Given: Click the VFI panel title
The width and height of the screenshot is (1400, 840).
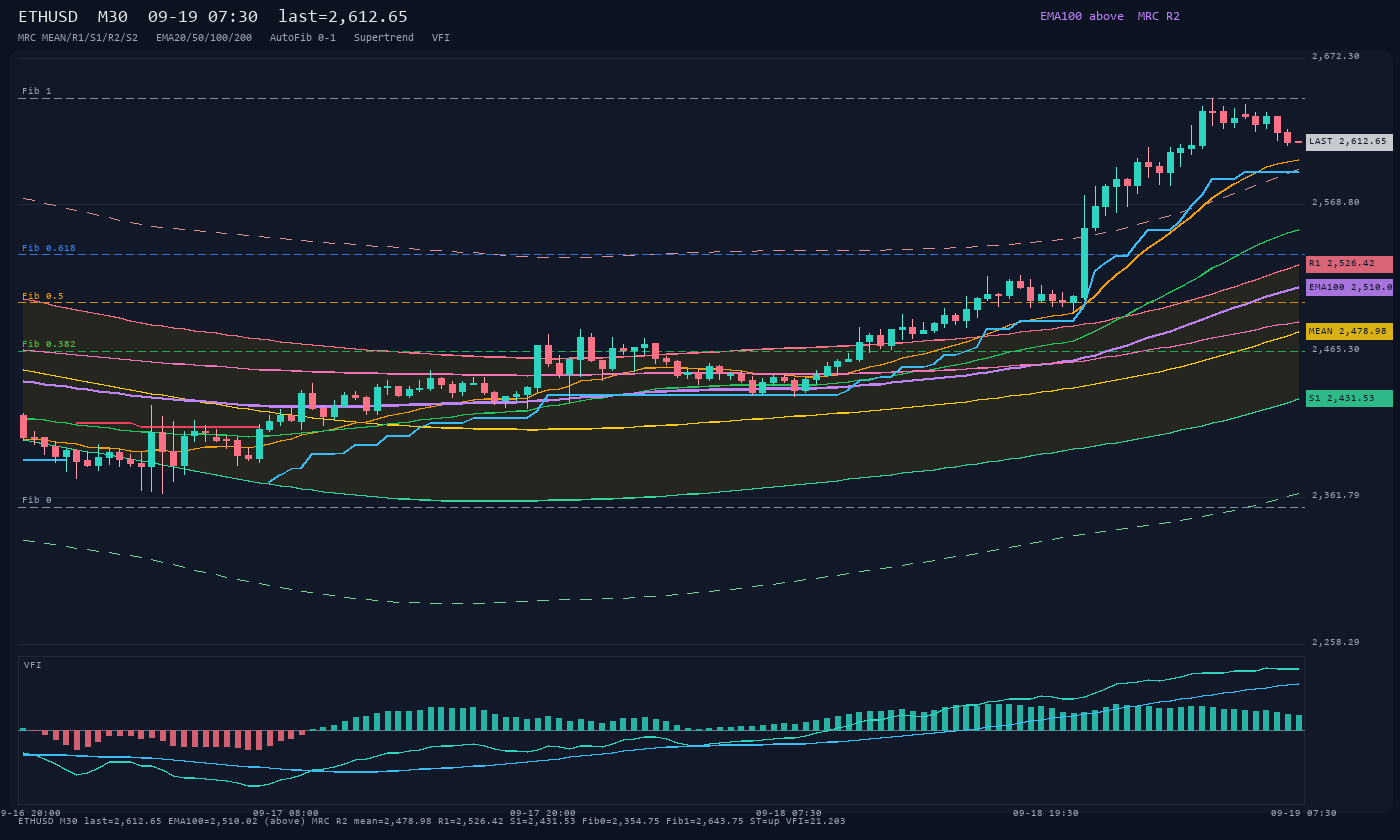Looking at the screenshot, I should (33, 665).
